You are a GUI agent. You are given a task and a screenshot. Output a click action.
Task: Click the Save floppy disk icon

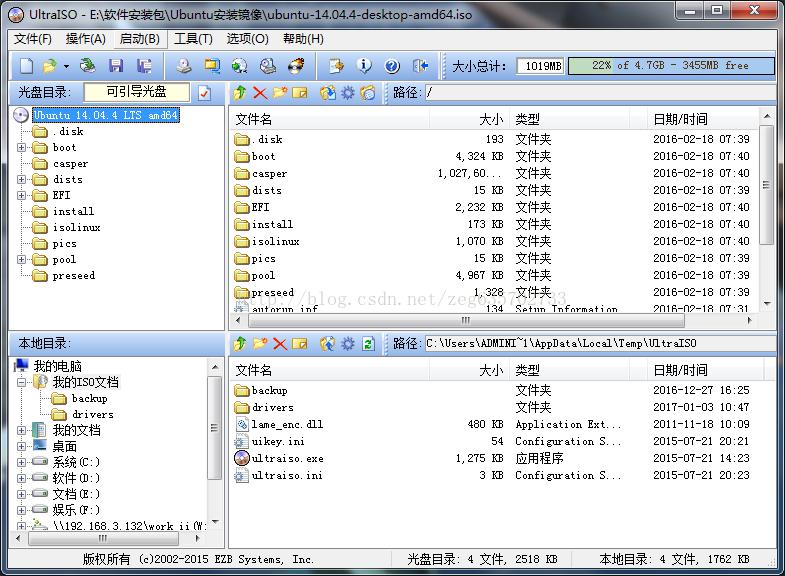click(x=116, y=66)
